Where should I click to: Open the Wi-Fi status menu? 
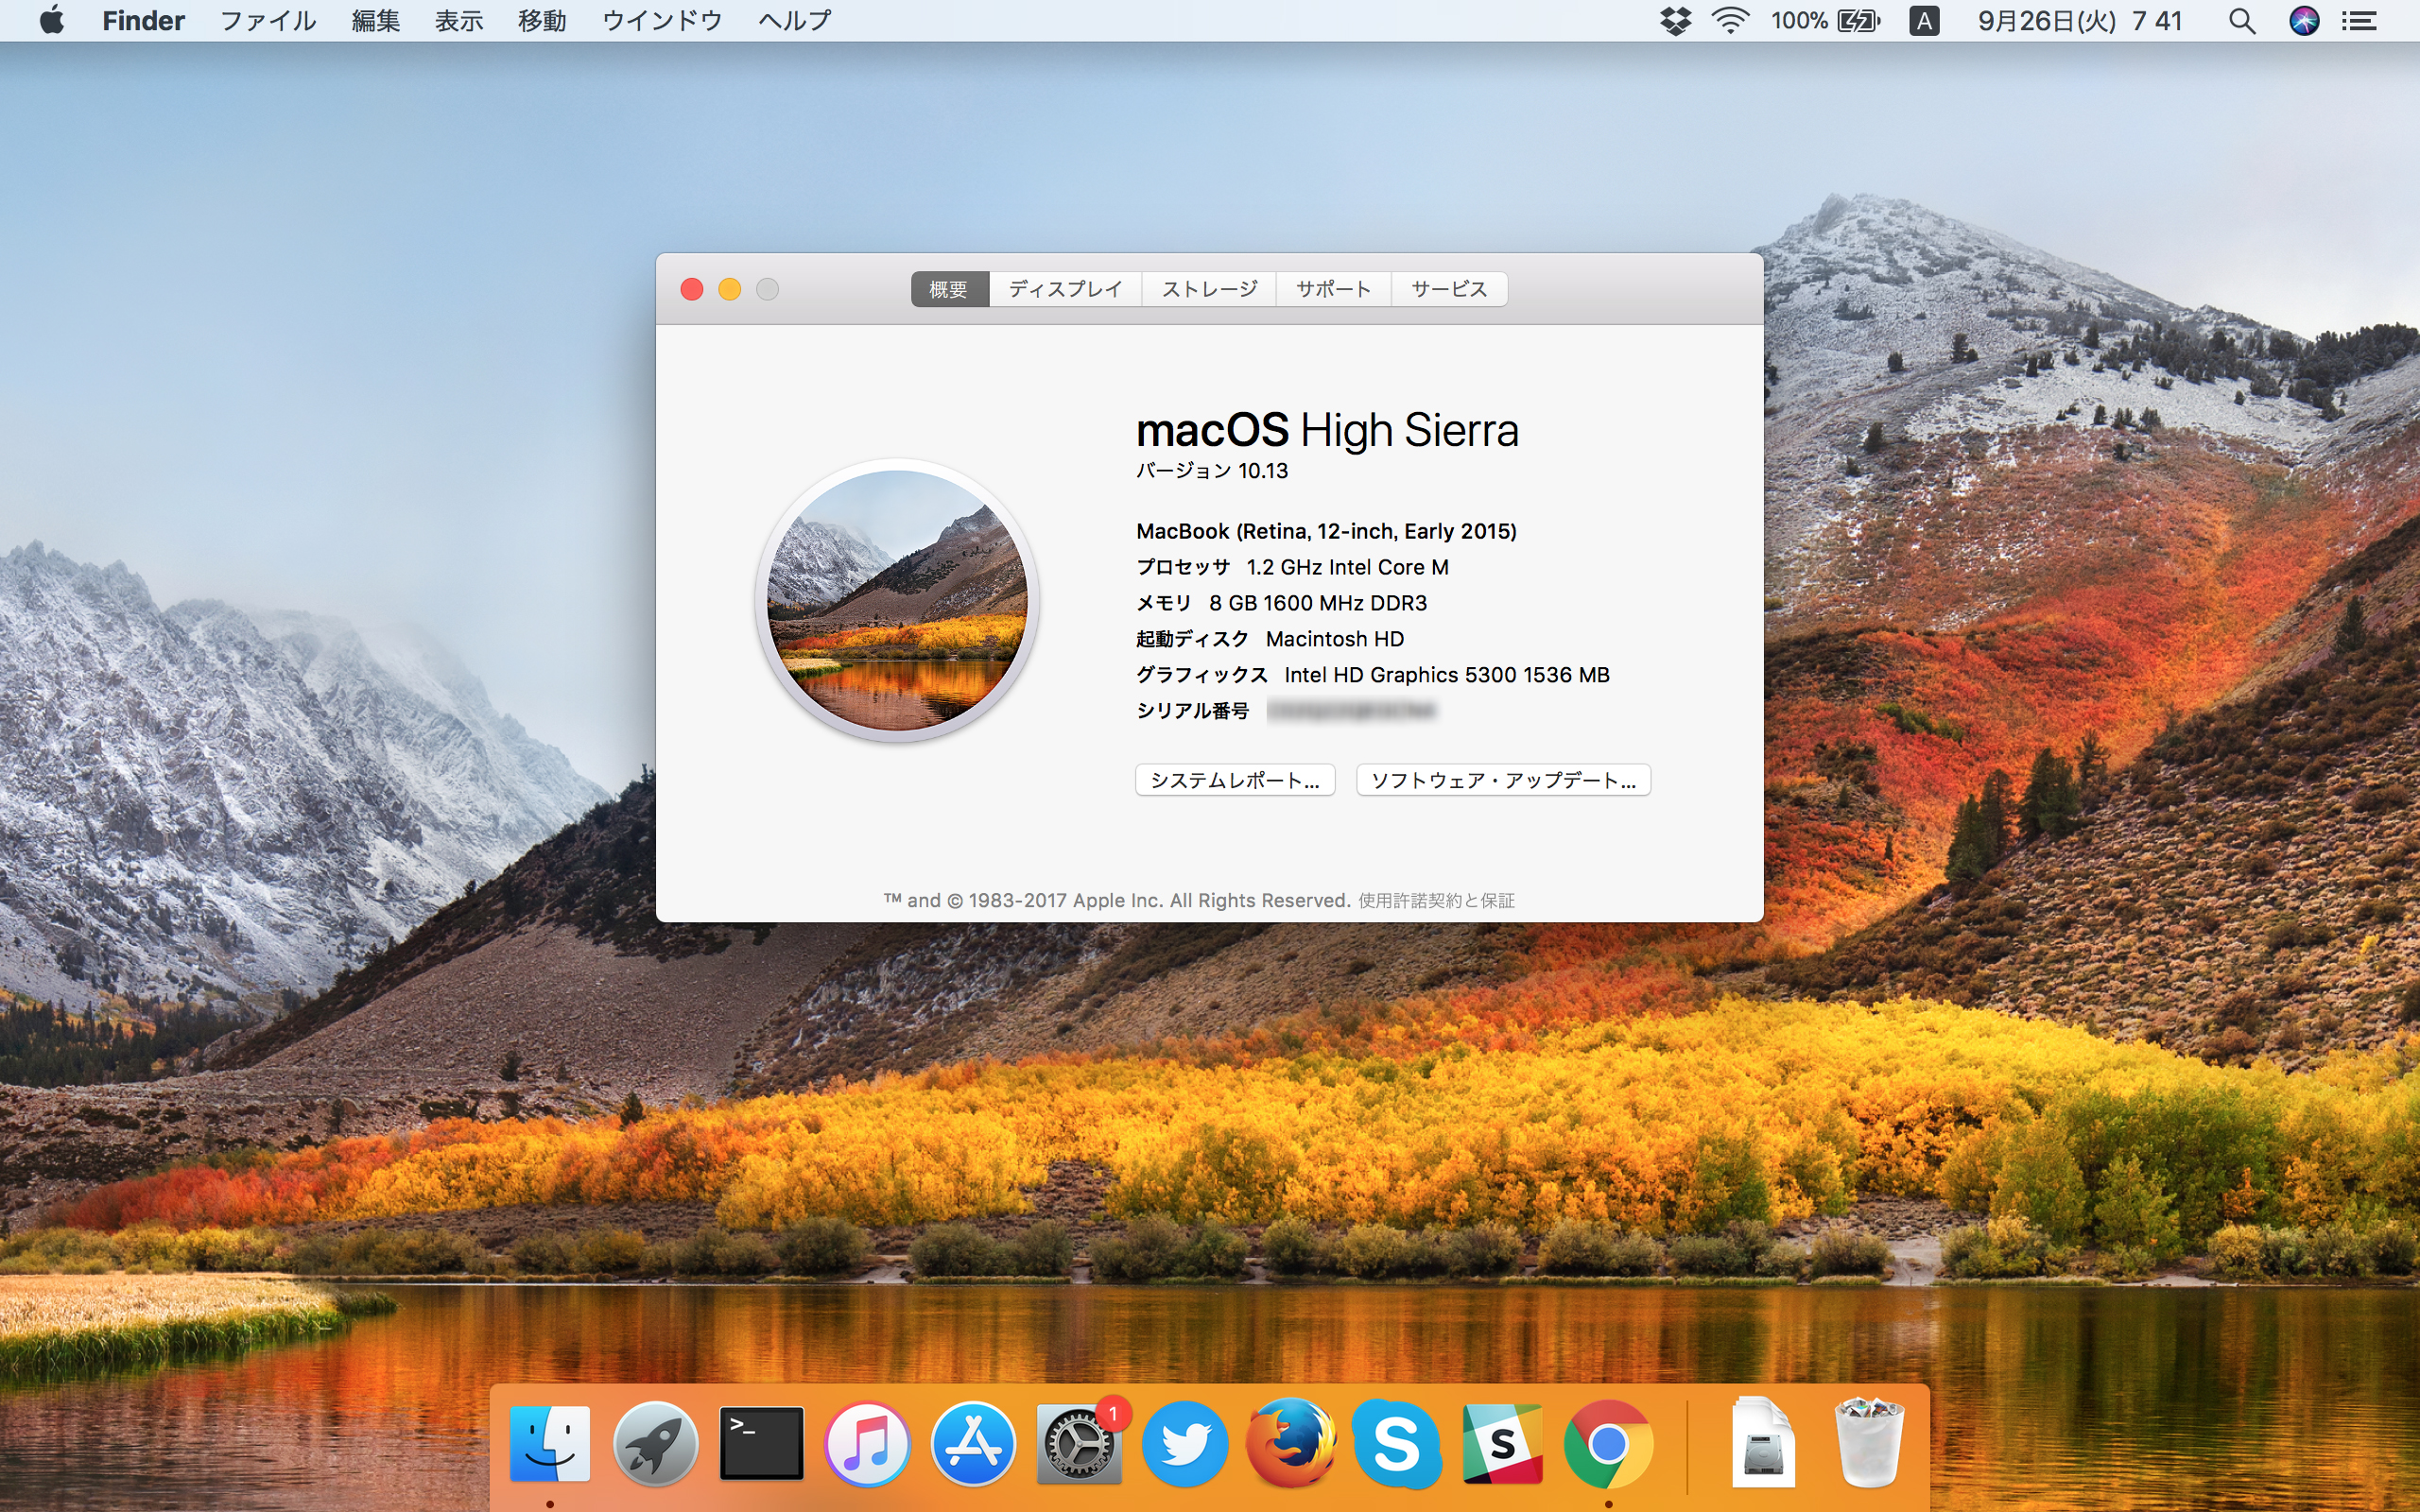coord(1730,20)
